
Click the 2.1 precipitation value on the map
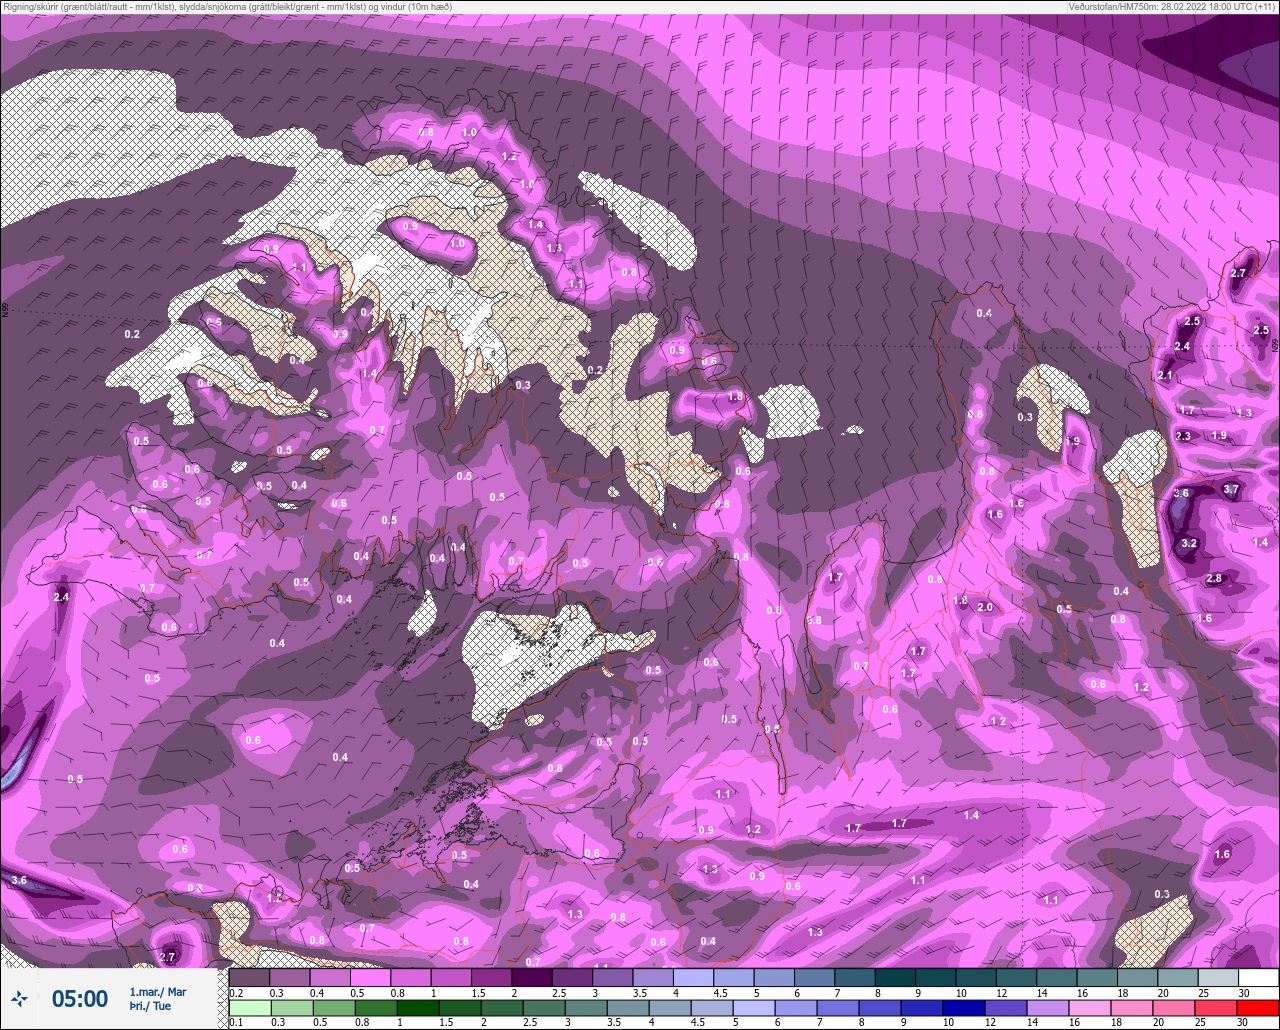[x=1165, y=375]
